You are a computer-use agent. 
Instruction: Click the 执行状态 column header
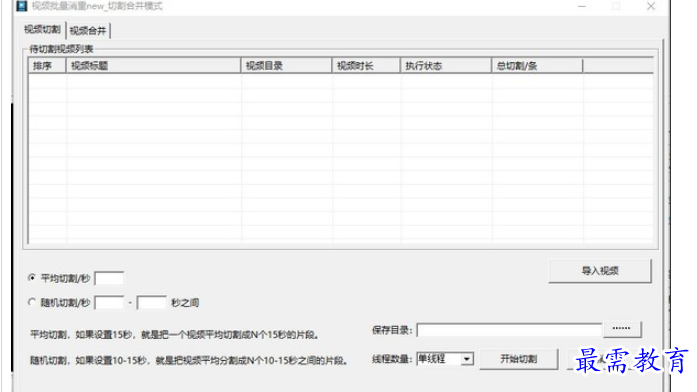446,66
